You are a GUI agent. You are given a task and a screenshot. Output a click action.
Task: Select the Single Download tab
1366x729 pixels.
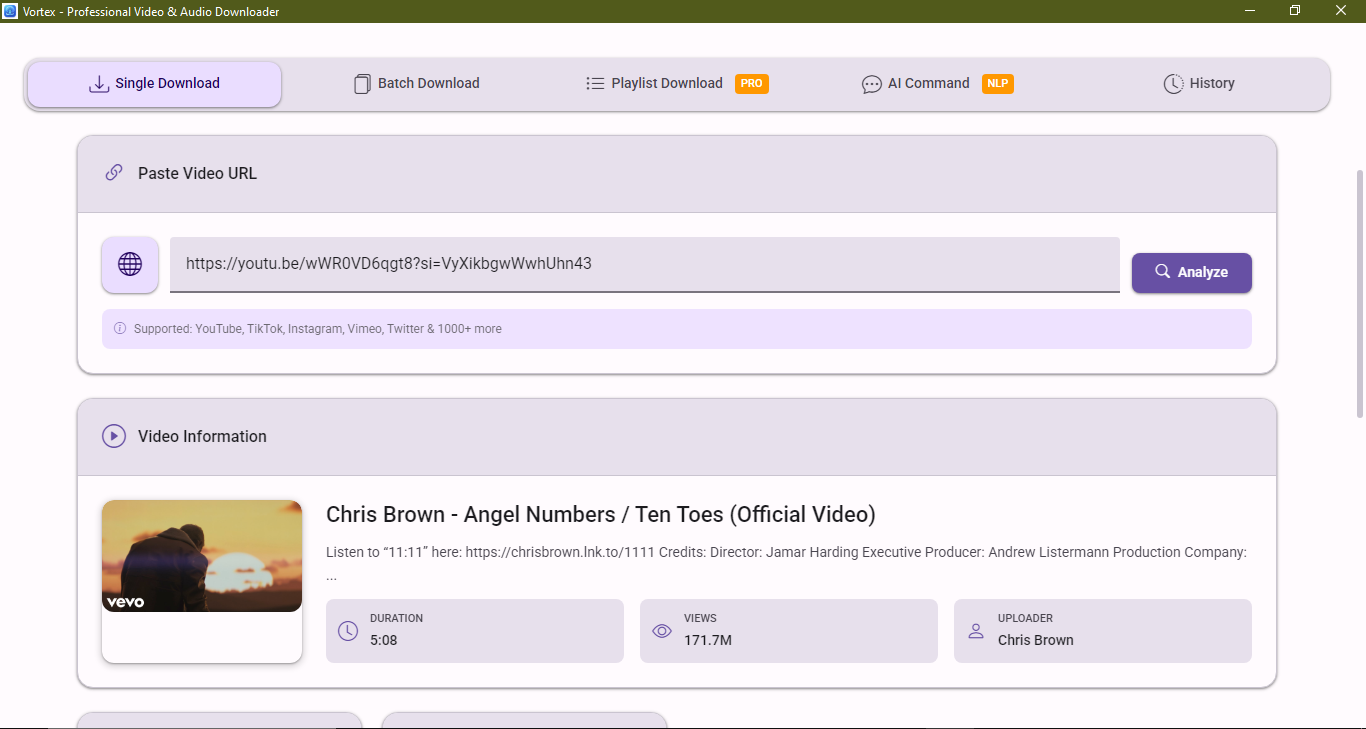coord(155,84)
